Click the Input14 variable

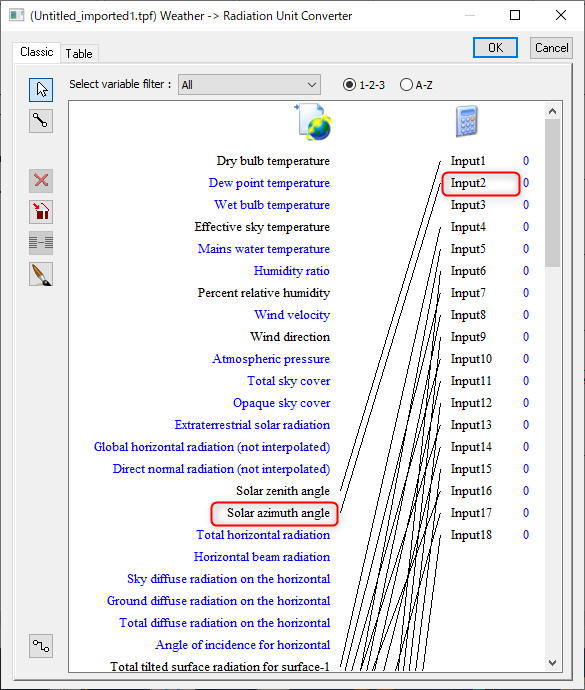[471, 447]
